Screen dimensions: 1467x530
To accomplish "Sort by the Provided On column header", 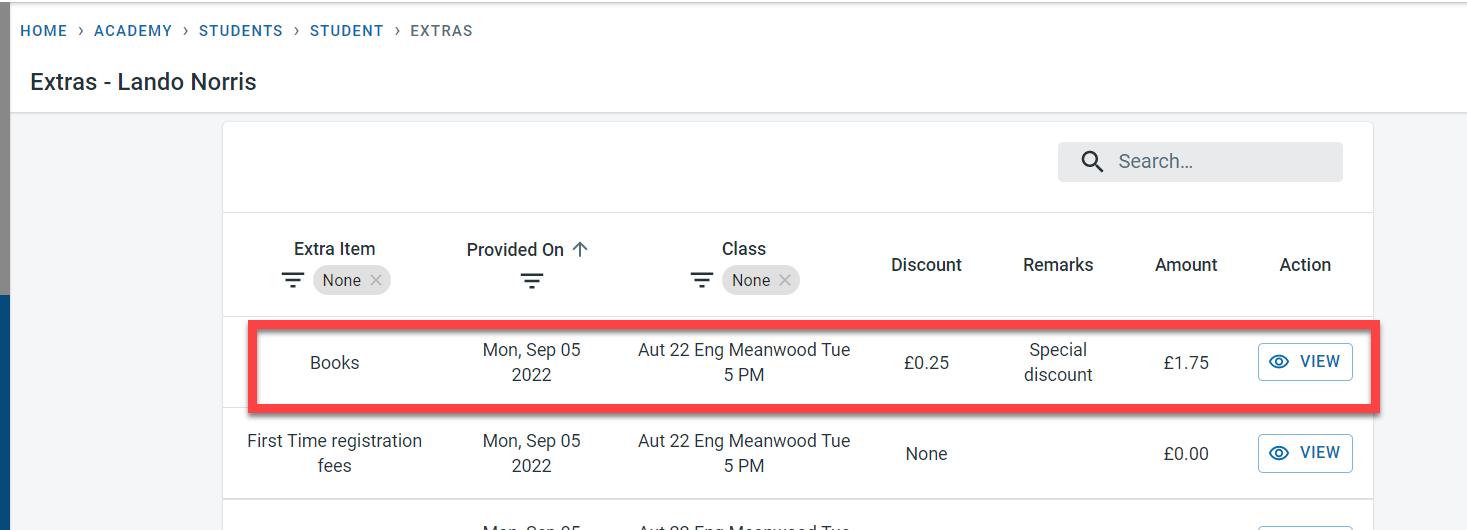I will pyautogui.click(x=515, y=249).
